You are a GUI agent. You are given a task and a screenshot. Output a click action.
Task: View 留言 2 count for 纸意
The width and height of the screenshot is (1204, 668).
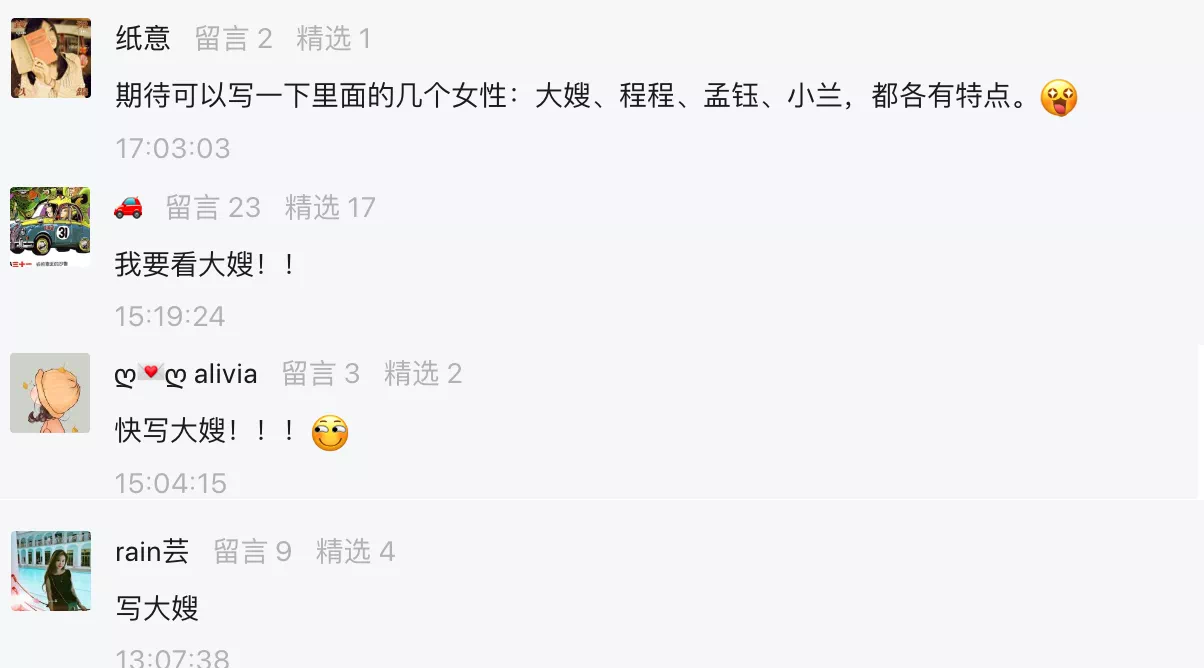point(234,39)
